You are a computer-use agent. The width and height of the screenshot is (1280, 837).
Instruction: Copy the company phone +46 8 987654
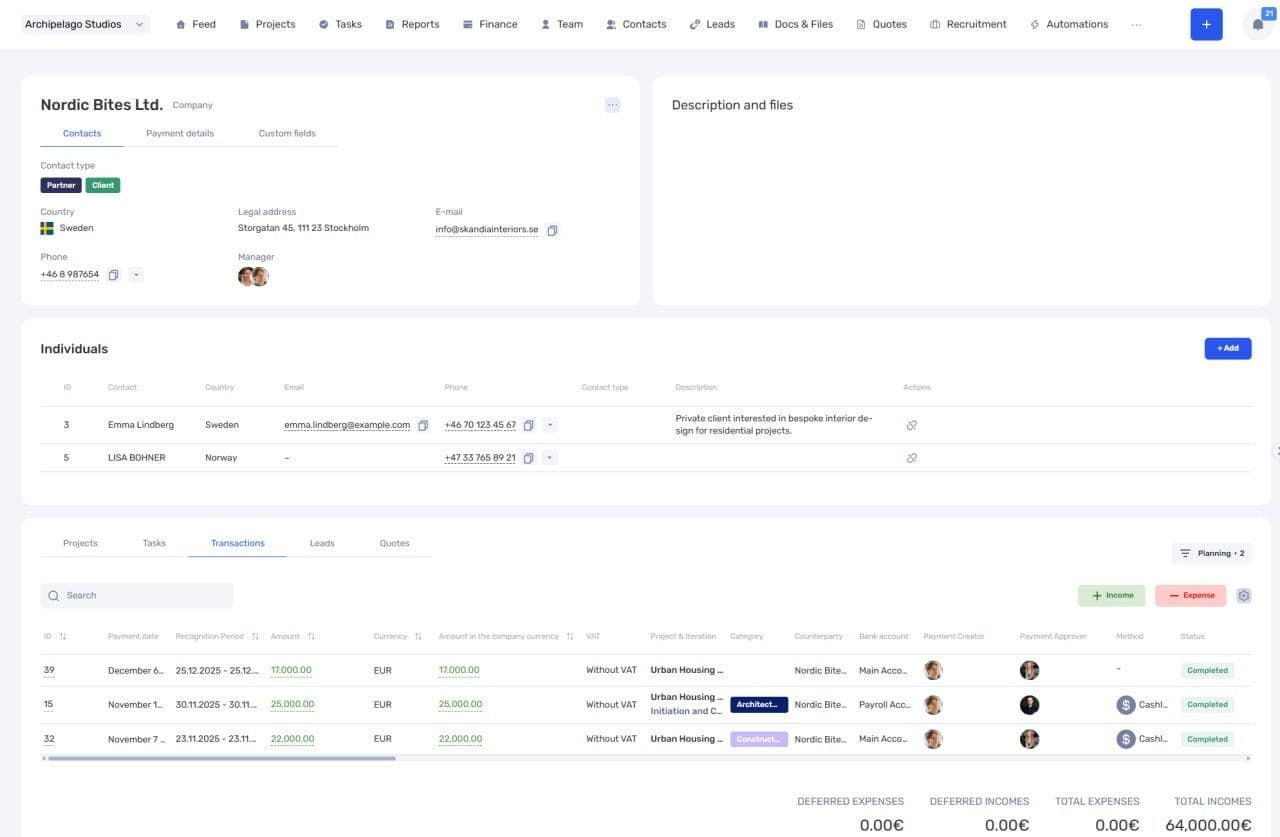click(x=114, y=275)
